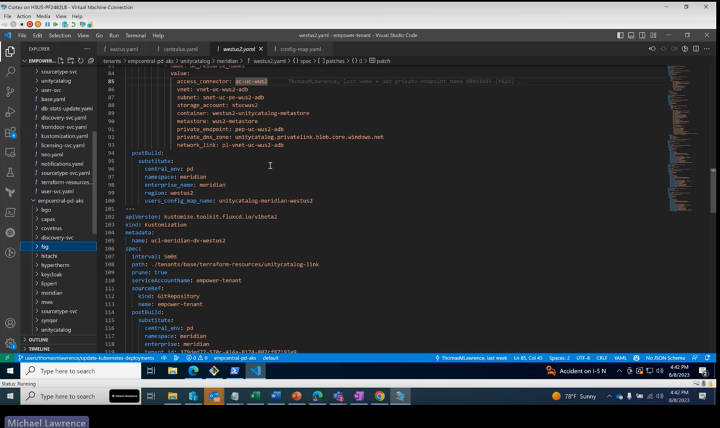Click the minimap code overview
The image size is (720, 428).
[x=681, y=138]
